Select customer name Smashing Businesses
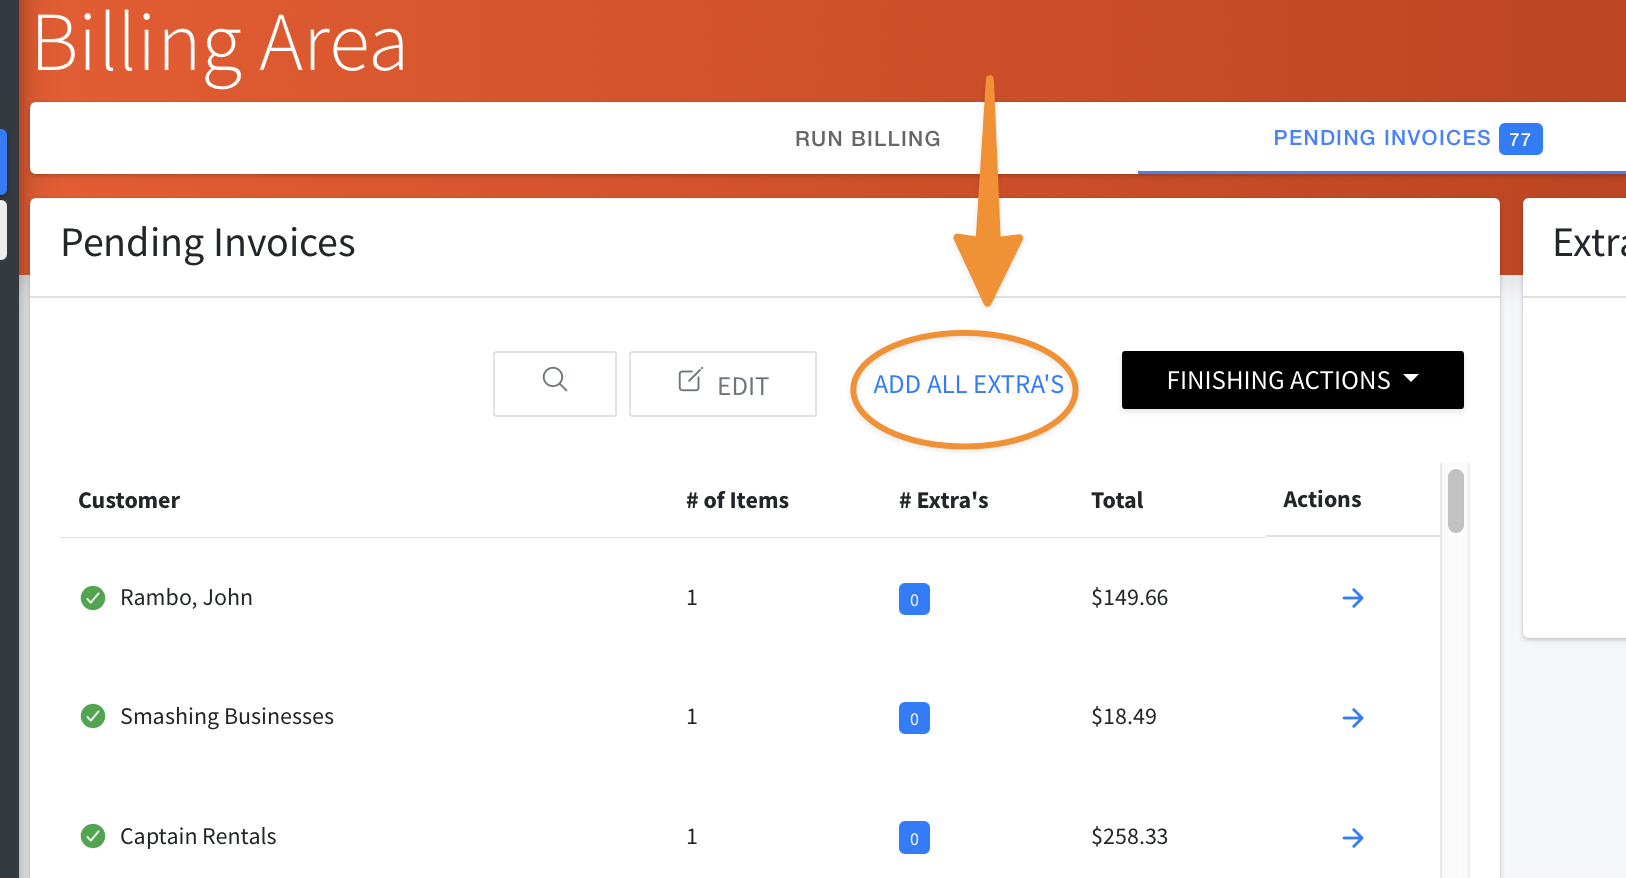The image size is (1626, 878). pyautogui.click(x=227, y=716)
